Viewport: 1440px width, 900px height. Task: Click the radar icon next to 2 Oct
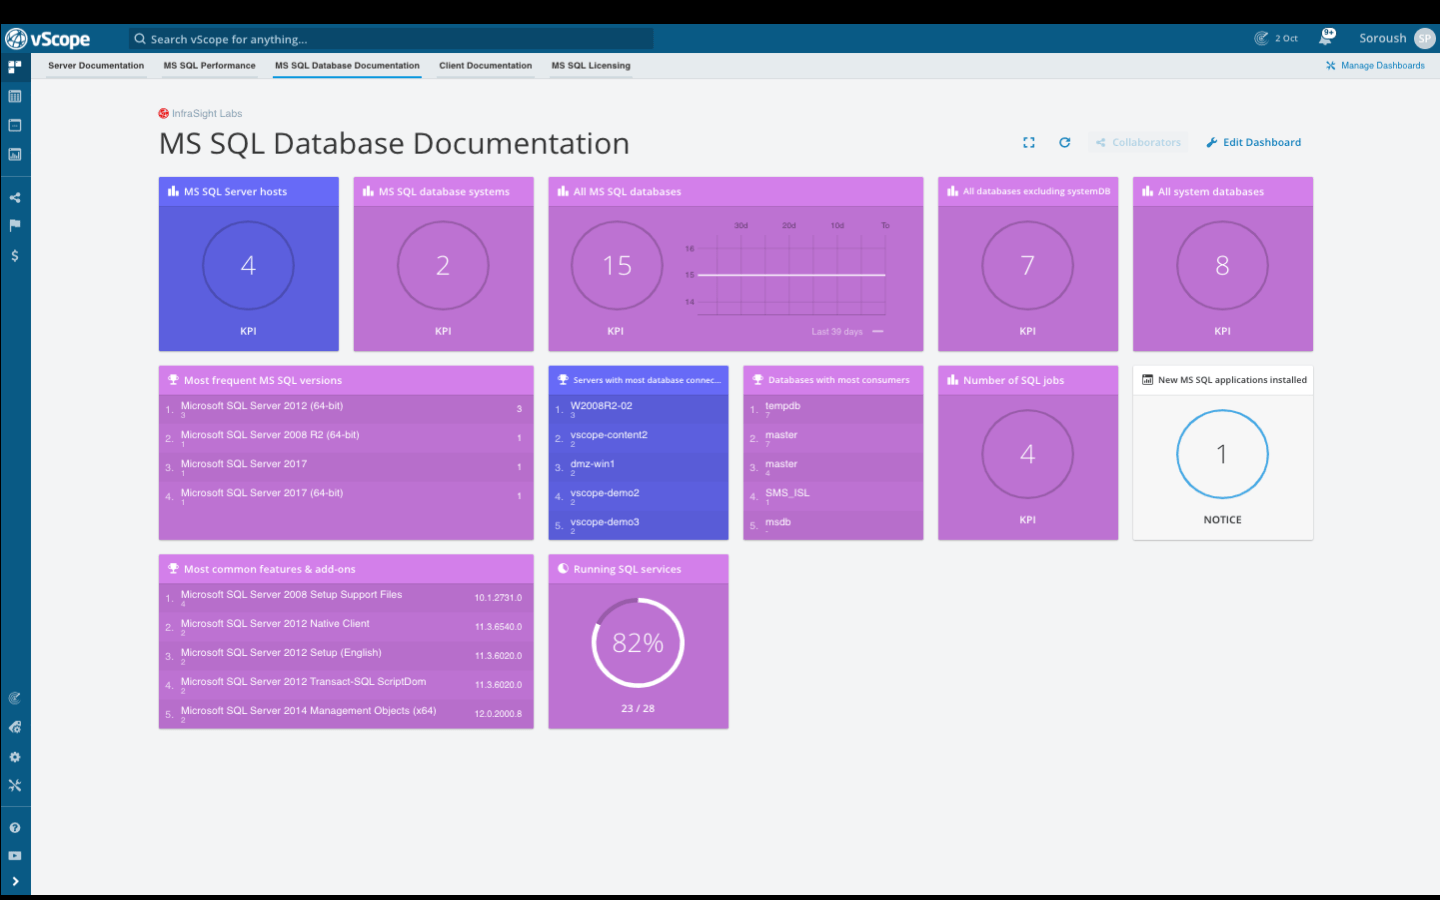coord(1261,38)
